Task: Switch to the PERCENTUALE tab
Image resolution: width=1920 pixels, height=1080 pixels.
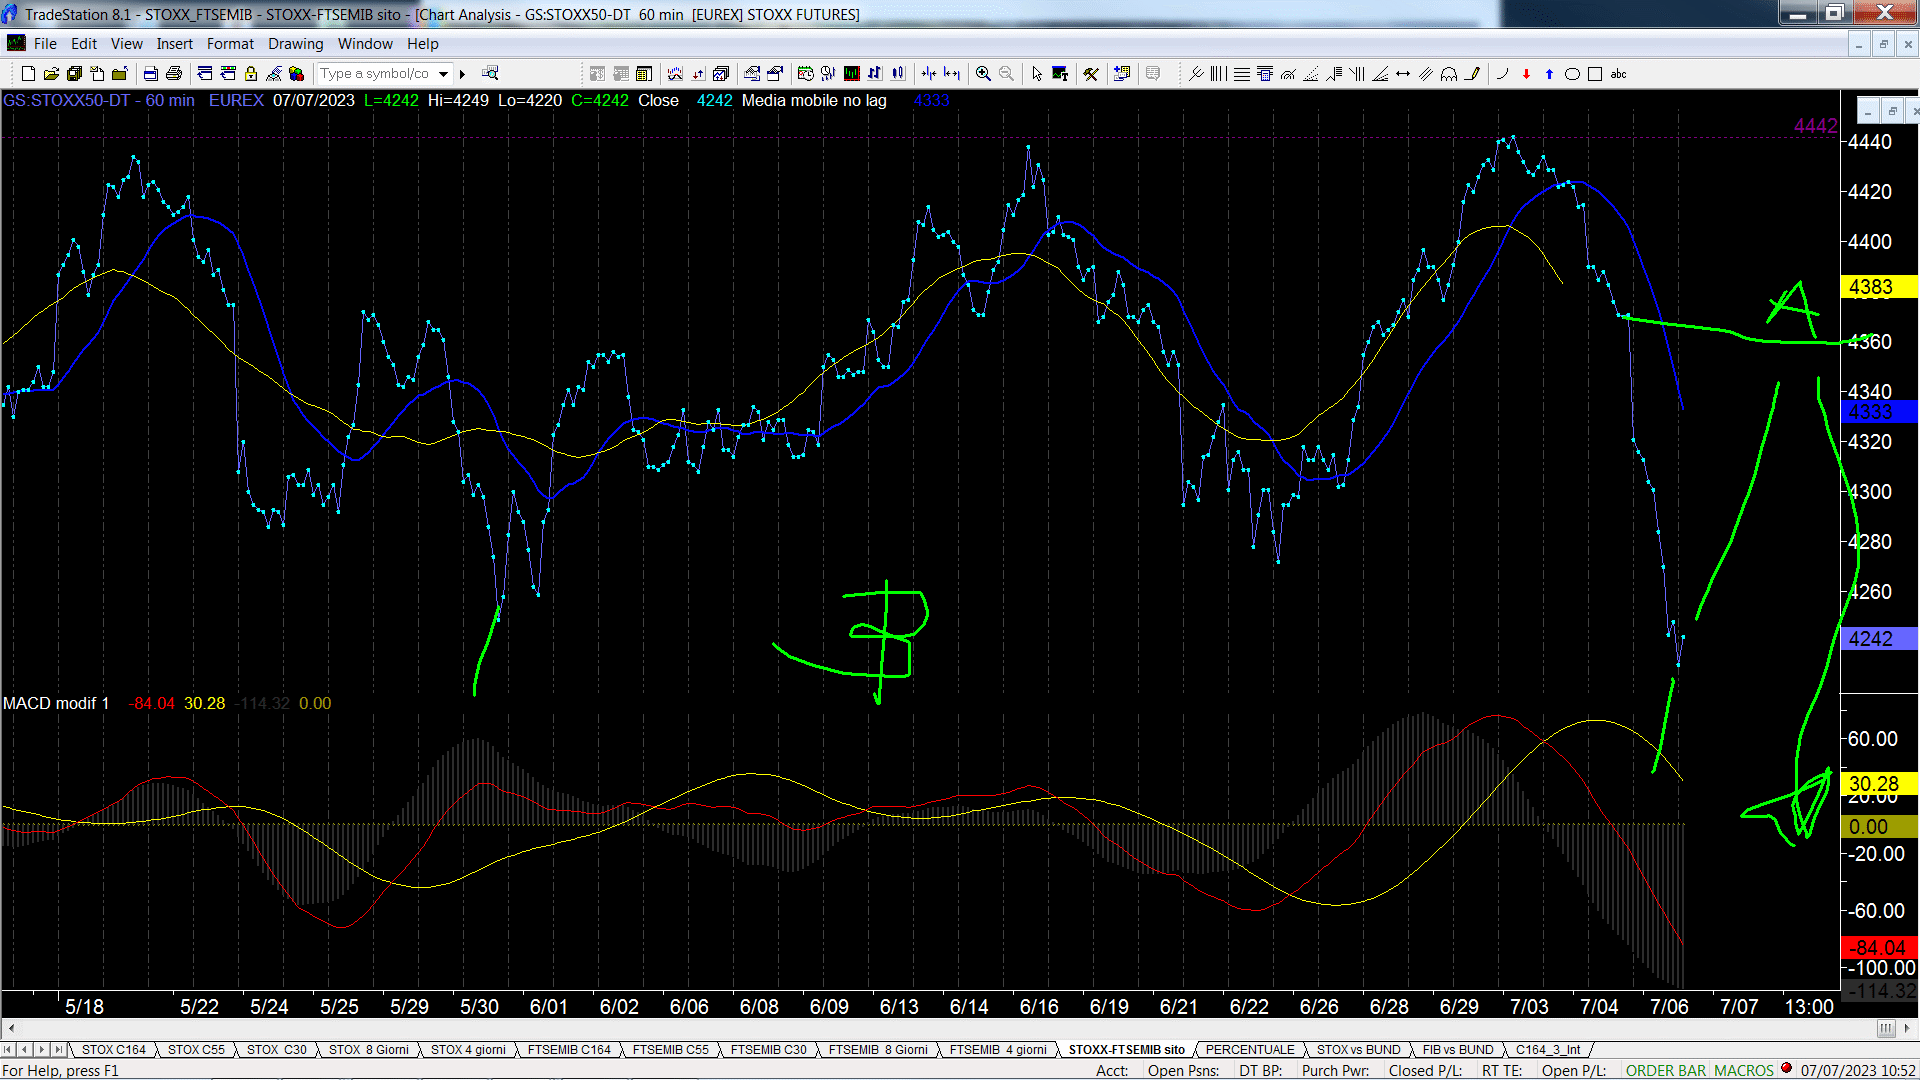Action: coord(1249,1049)
